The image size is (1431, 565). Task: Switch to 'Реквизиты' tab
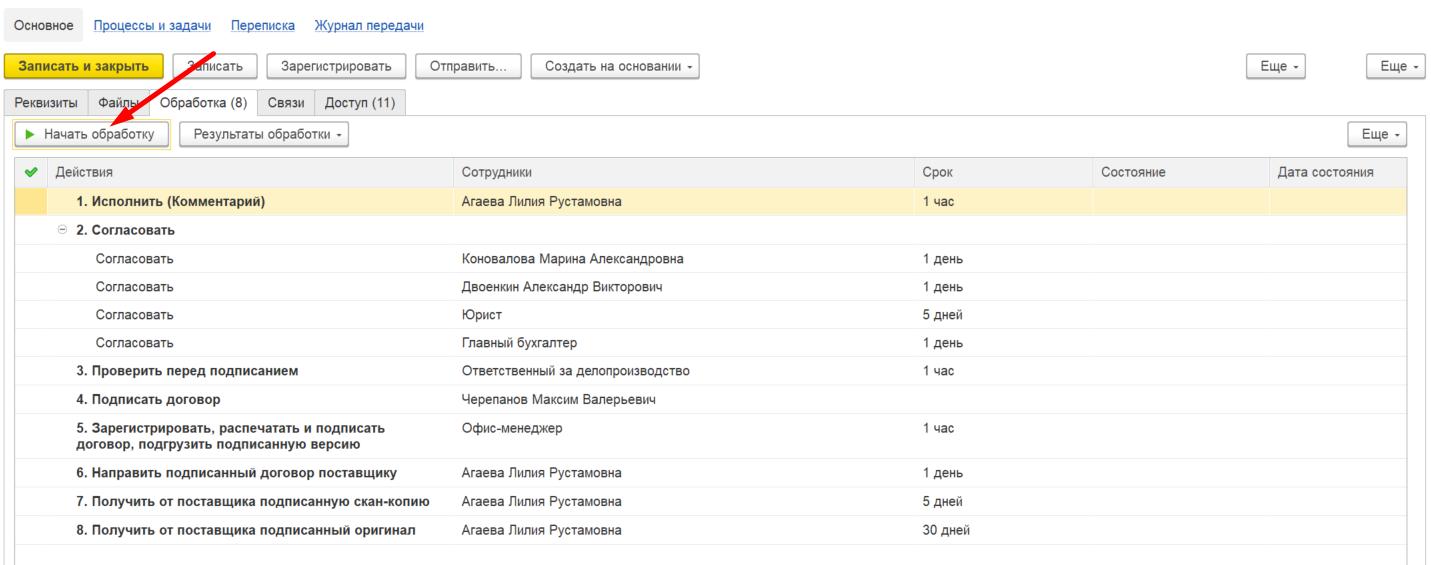click(46, 103)
